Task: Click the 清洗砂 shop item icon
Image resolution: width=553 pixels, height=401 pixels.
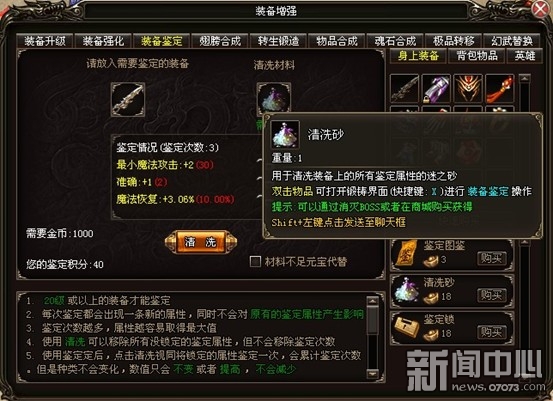Action: 406,291
